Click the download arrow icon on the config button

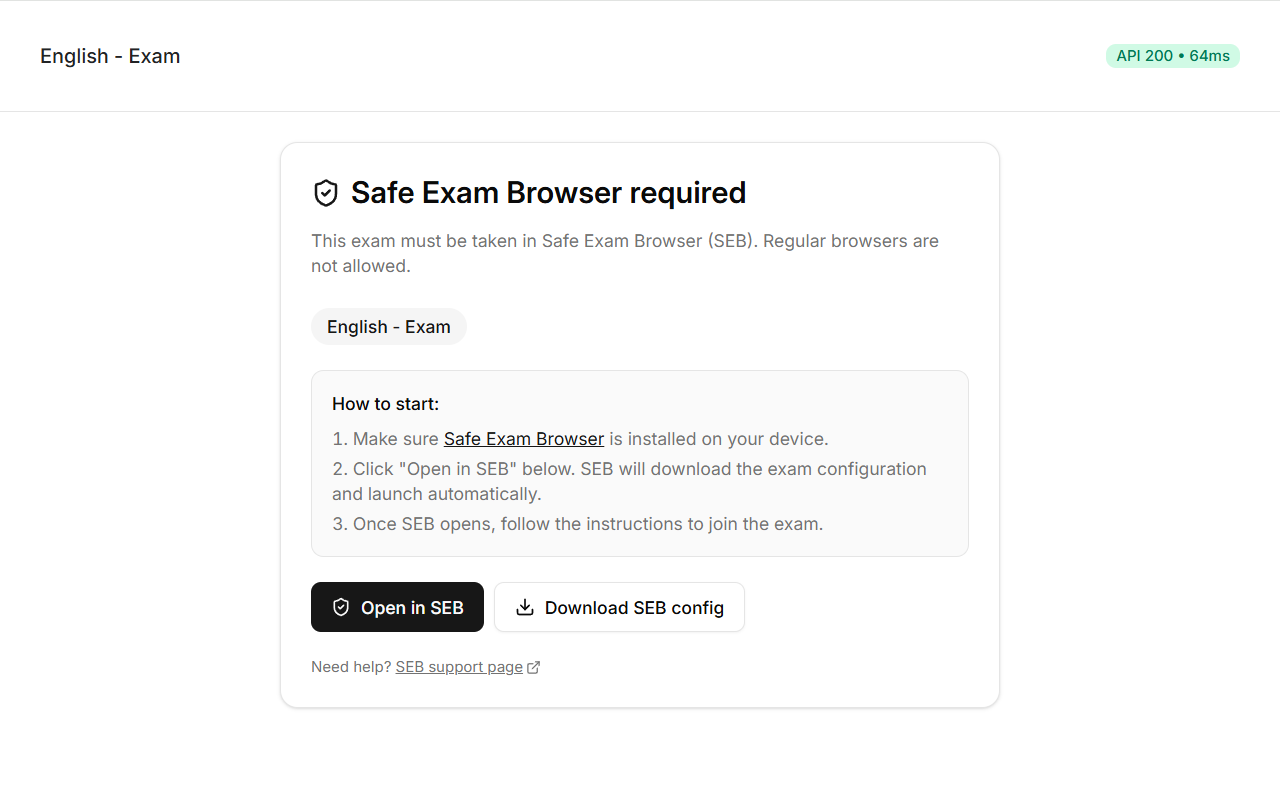524,607
